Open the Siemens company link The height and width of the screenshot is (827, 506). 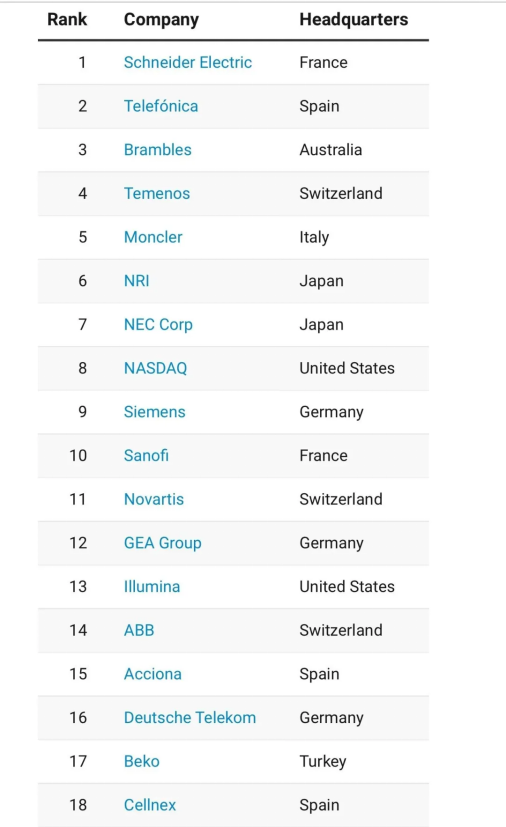coord(155,412)
